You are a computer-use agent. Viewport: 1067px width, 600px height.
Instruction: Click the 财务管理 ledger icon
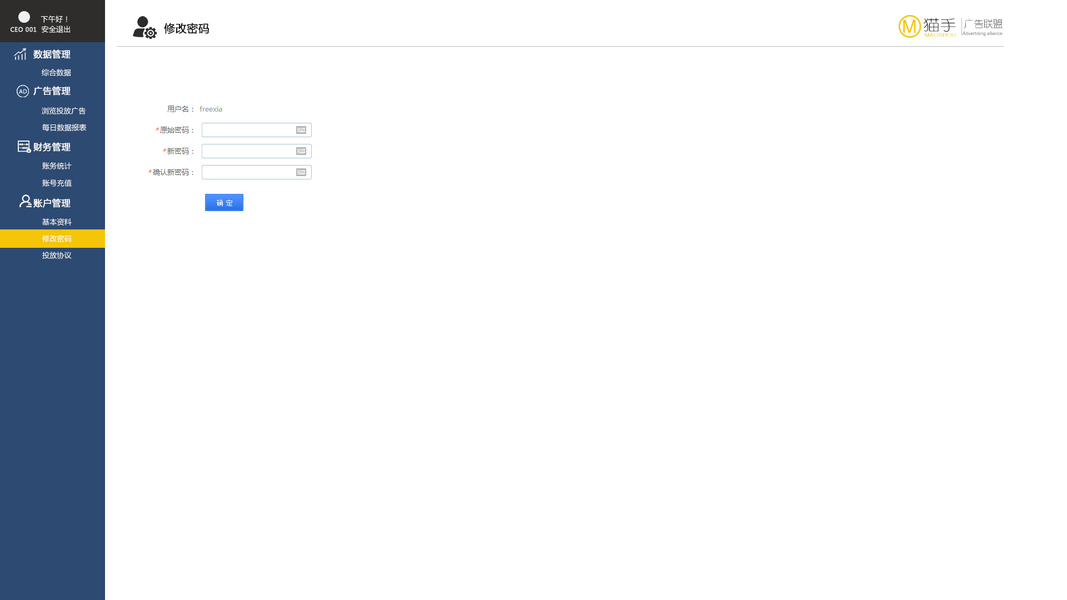24,147
